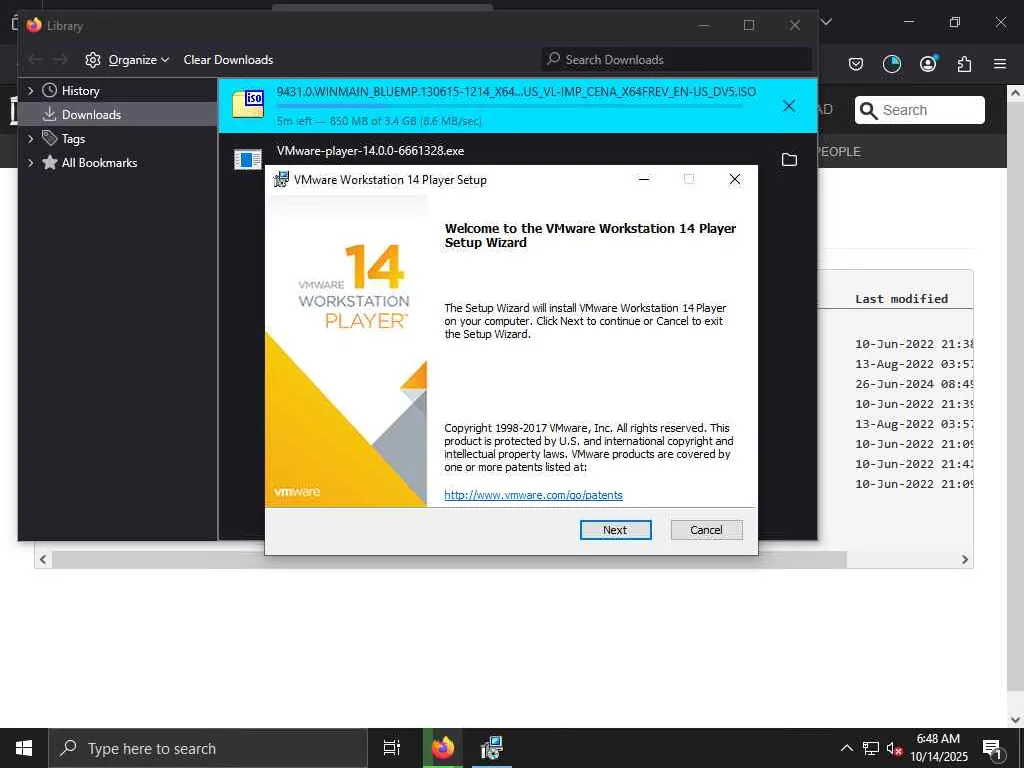
Task: Click the page horizontal scrollbar left arrow
Action: pos(43,560)
